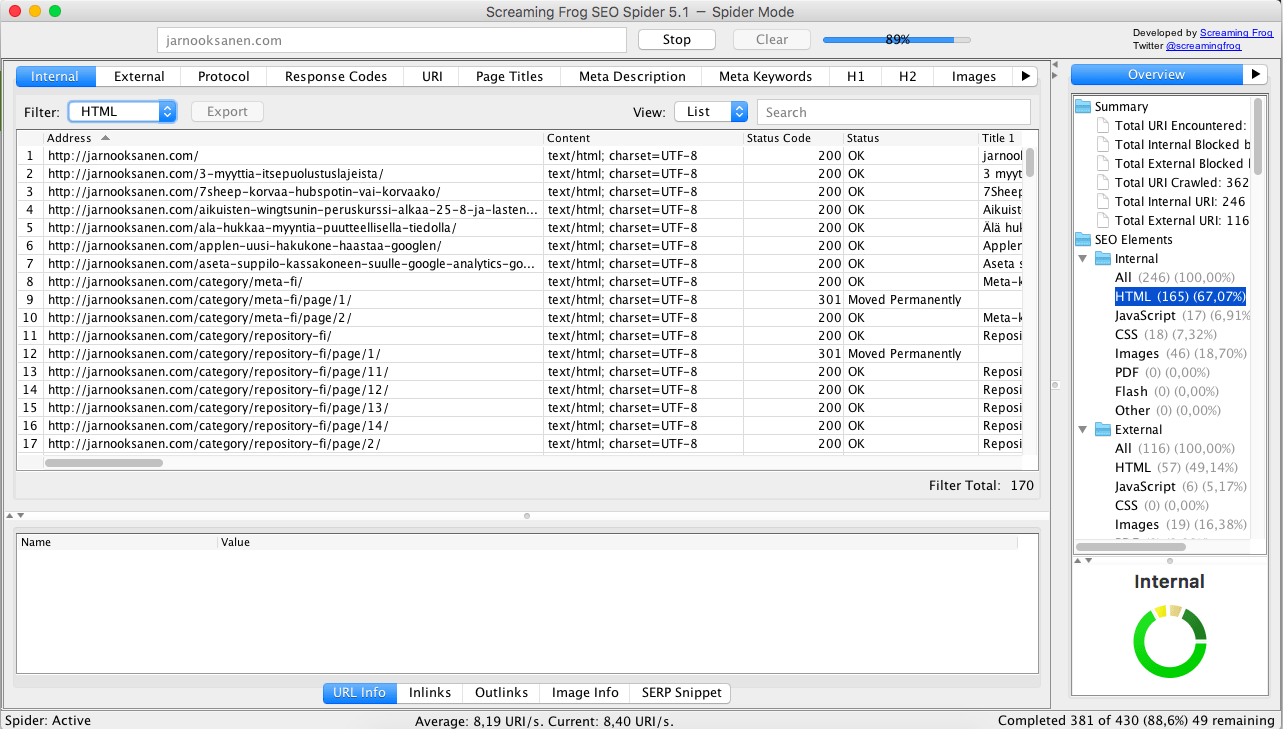
Task: Open the Images tab
Action: 974,76
